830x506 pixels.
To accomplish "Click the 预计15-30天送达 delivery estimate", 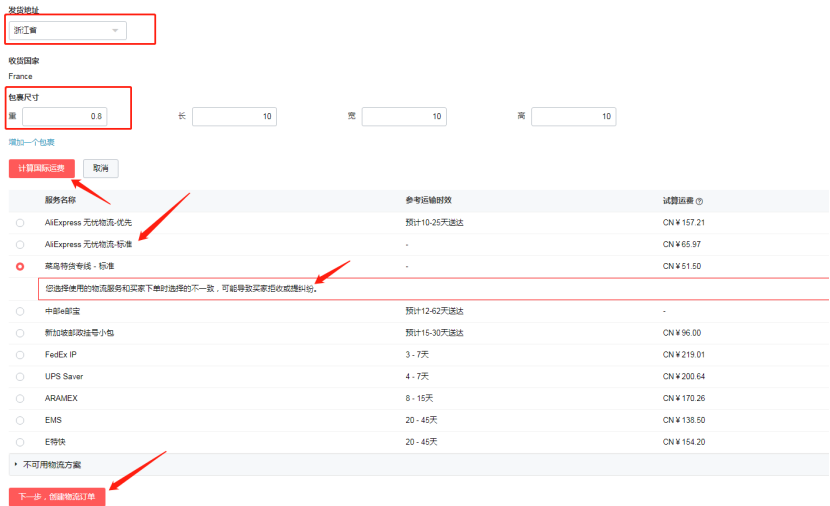I will click(x=435, y=333).
